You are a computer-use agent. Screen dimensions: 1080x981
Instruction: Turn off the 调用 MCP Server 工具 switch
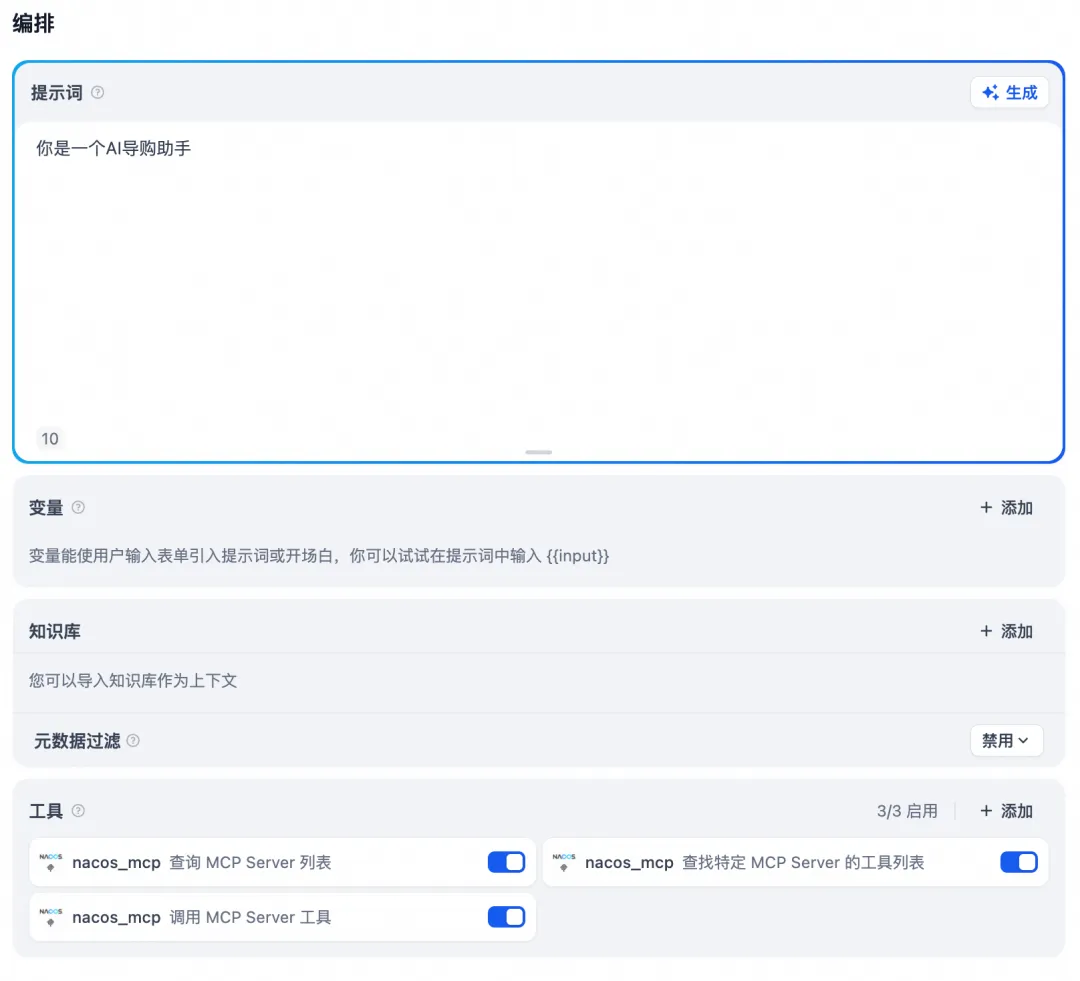pyautogui.click(x=507, y=917)
